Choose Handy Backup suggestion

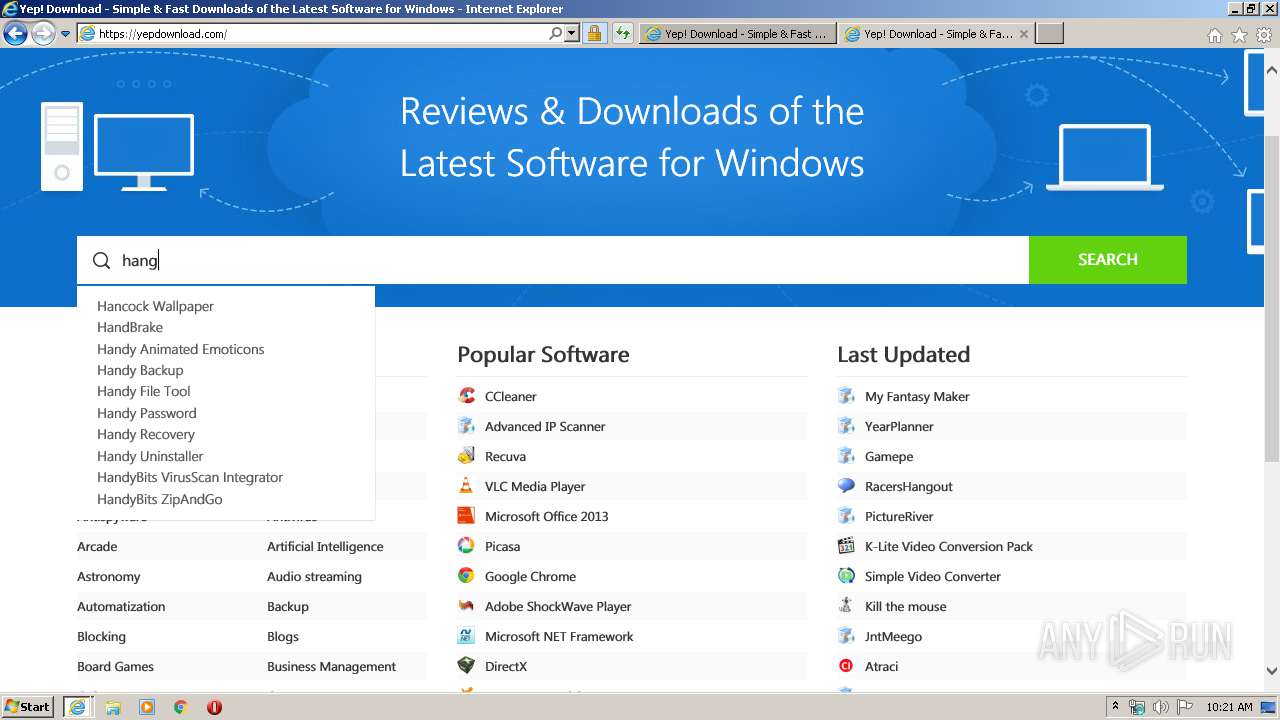140,370
